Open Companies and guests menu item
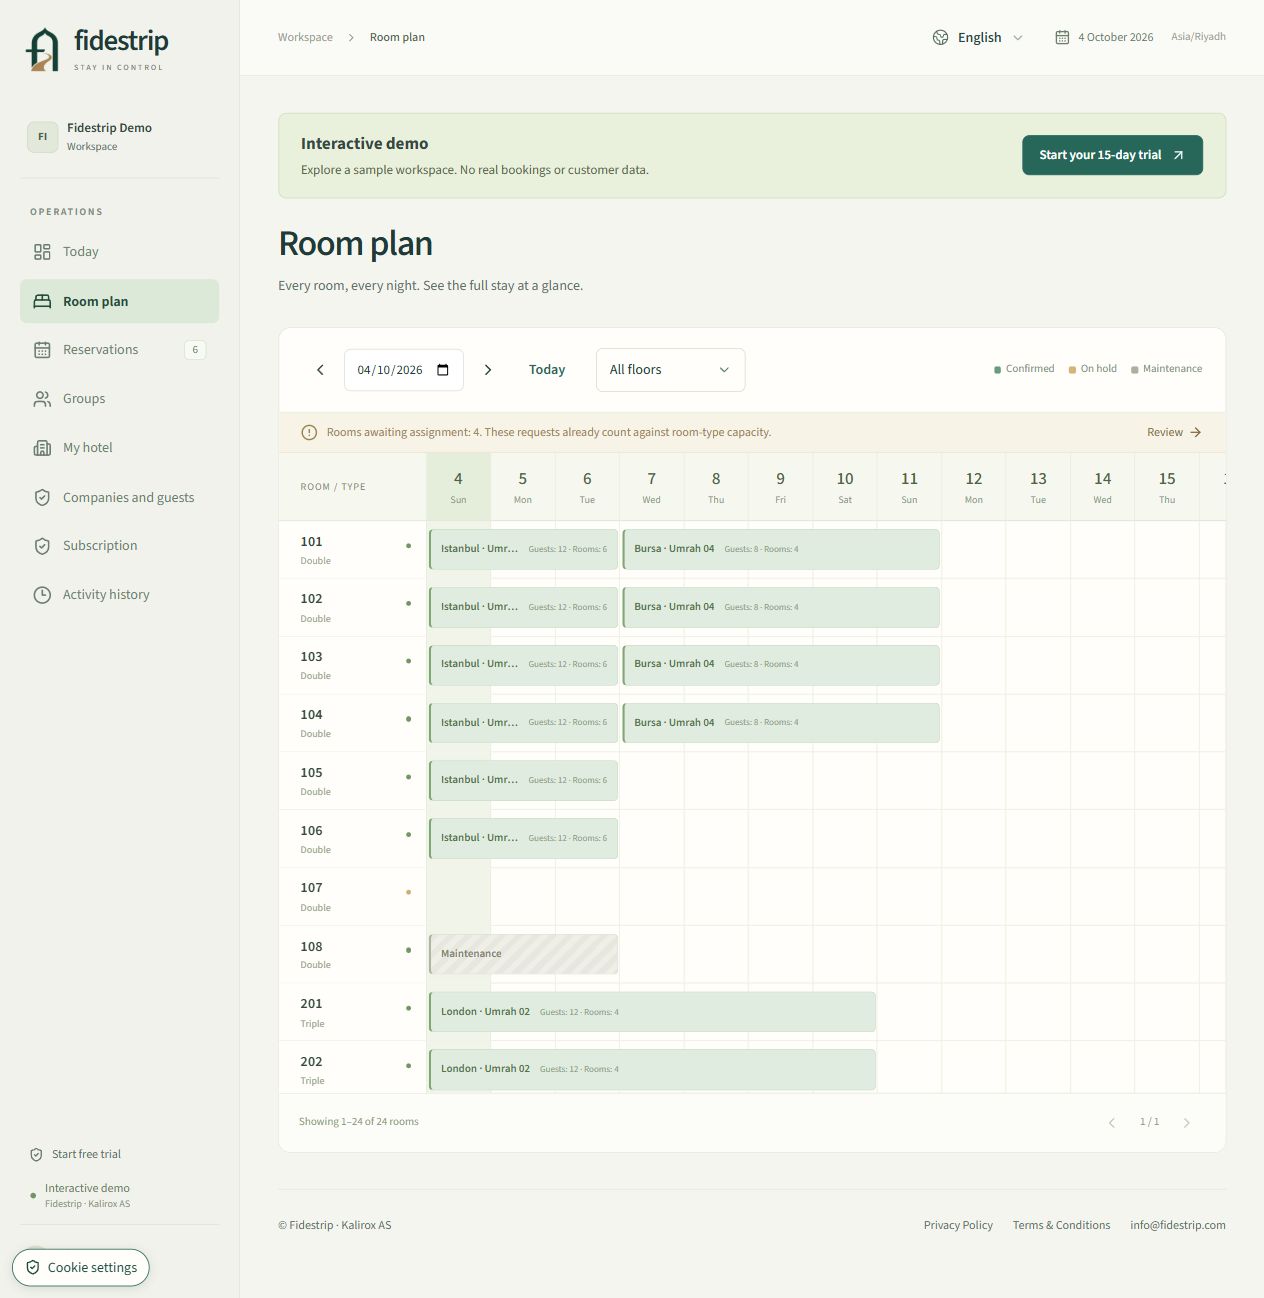The image size is (1264, 1298). pos(119,497)
